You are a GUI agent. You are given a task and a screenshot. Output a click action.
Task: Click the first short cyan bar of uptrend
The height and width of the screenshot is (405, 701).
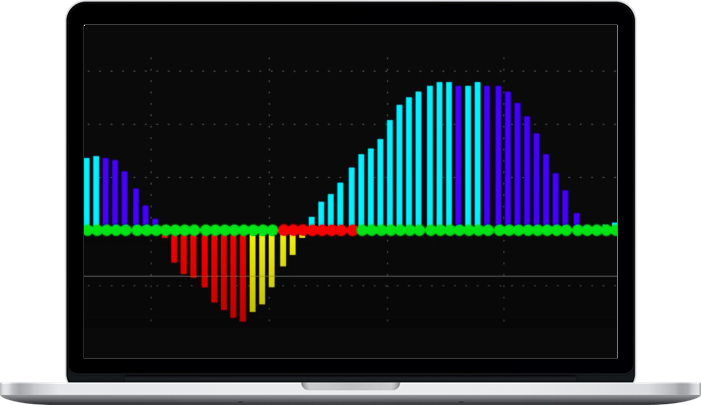pyautogui.click(x=311, y=221)
